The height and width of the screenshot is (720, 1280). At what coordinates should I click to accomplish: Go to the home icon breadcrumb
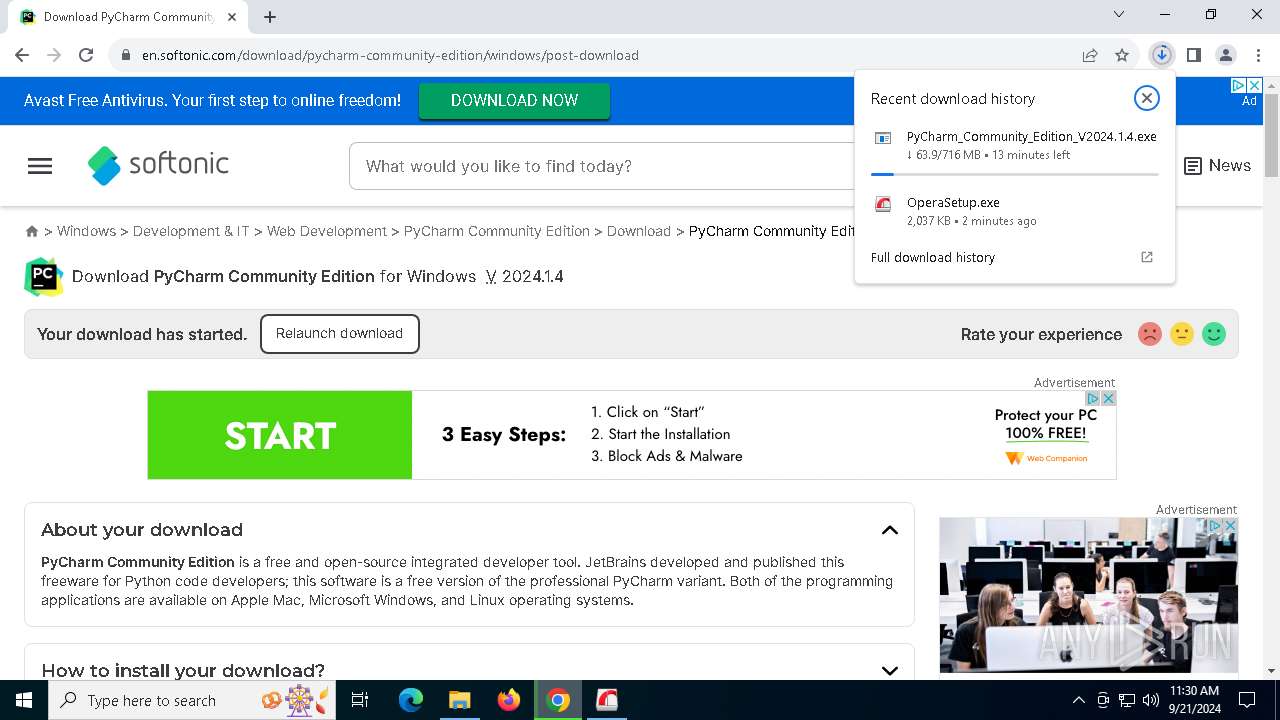[32, 231]
